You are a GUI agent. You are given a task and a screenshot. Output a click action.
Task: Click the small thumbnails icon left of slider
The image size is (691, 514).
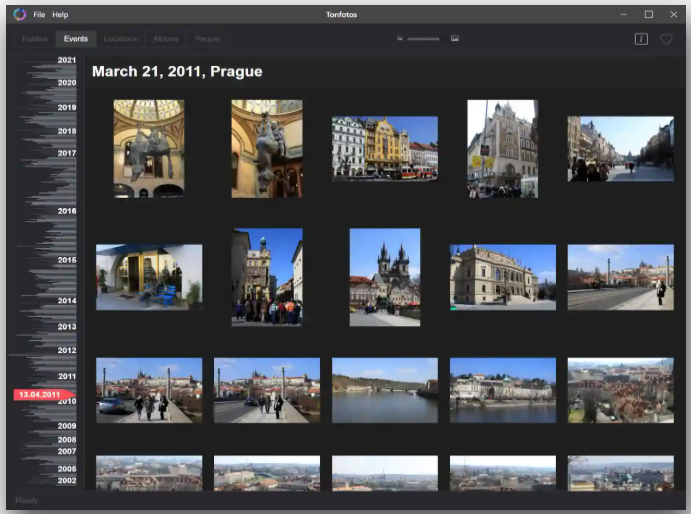(x=400, y=39)
